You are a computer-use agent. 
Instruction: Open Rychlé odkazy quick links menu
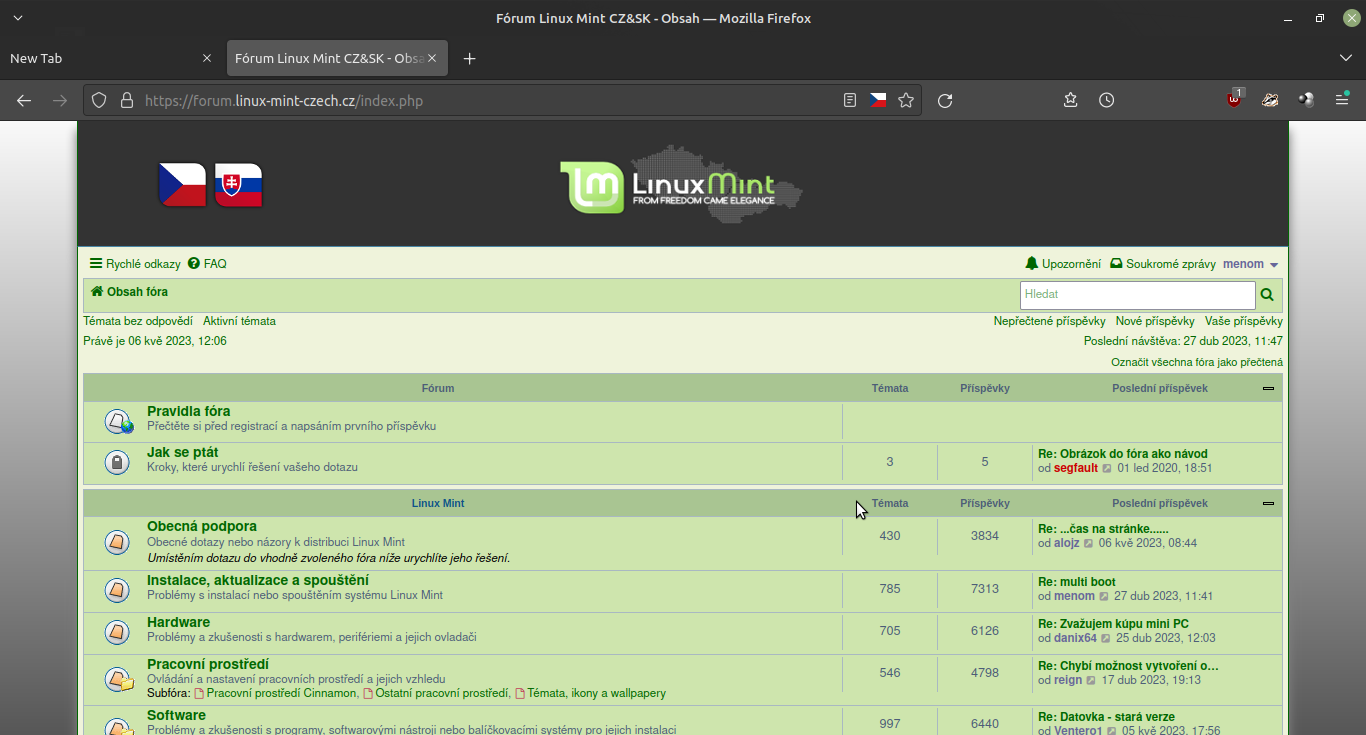(x=135, y=264)
